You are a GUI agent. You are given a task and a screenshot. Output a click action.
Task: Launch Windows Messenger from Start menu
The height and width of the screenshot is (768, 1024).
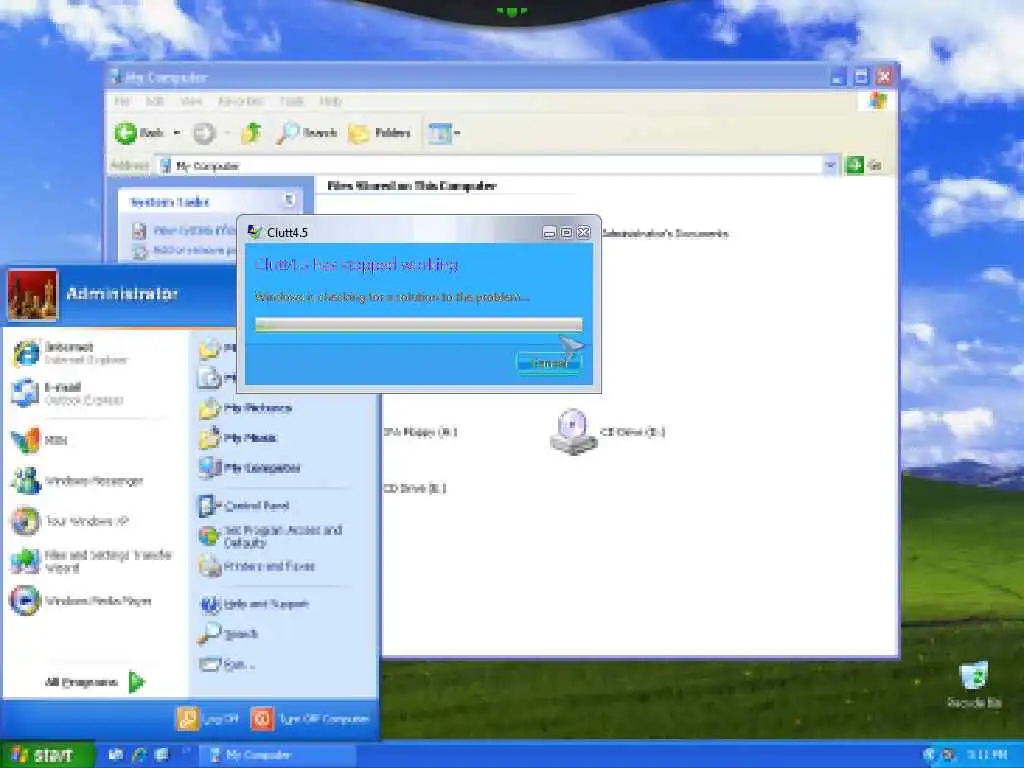point(77,481)
